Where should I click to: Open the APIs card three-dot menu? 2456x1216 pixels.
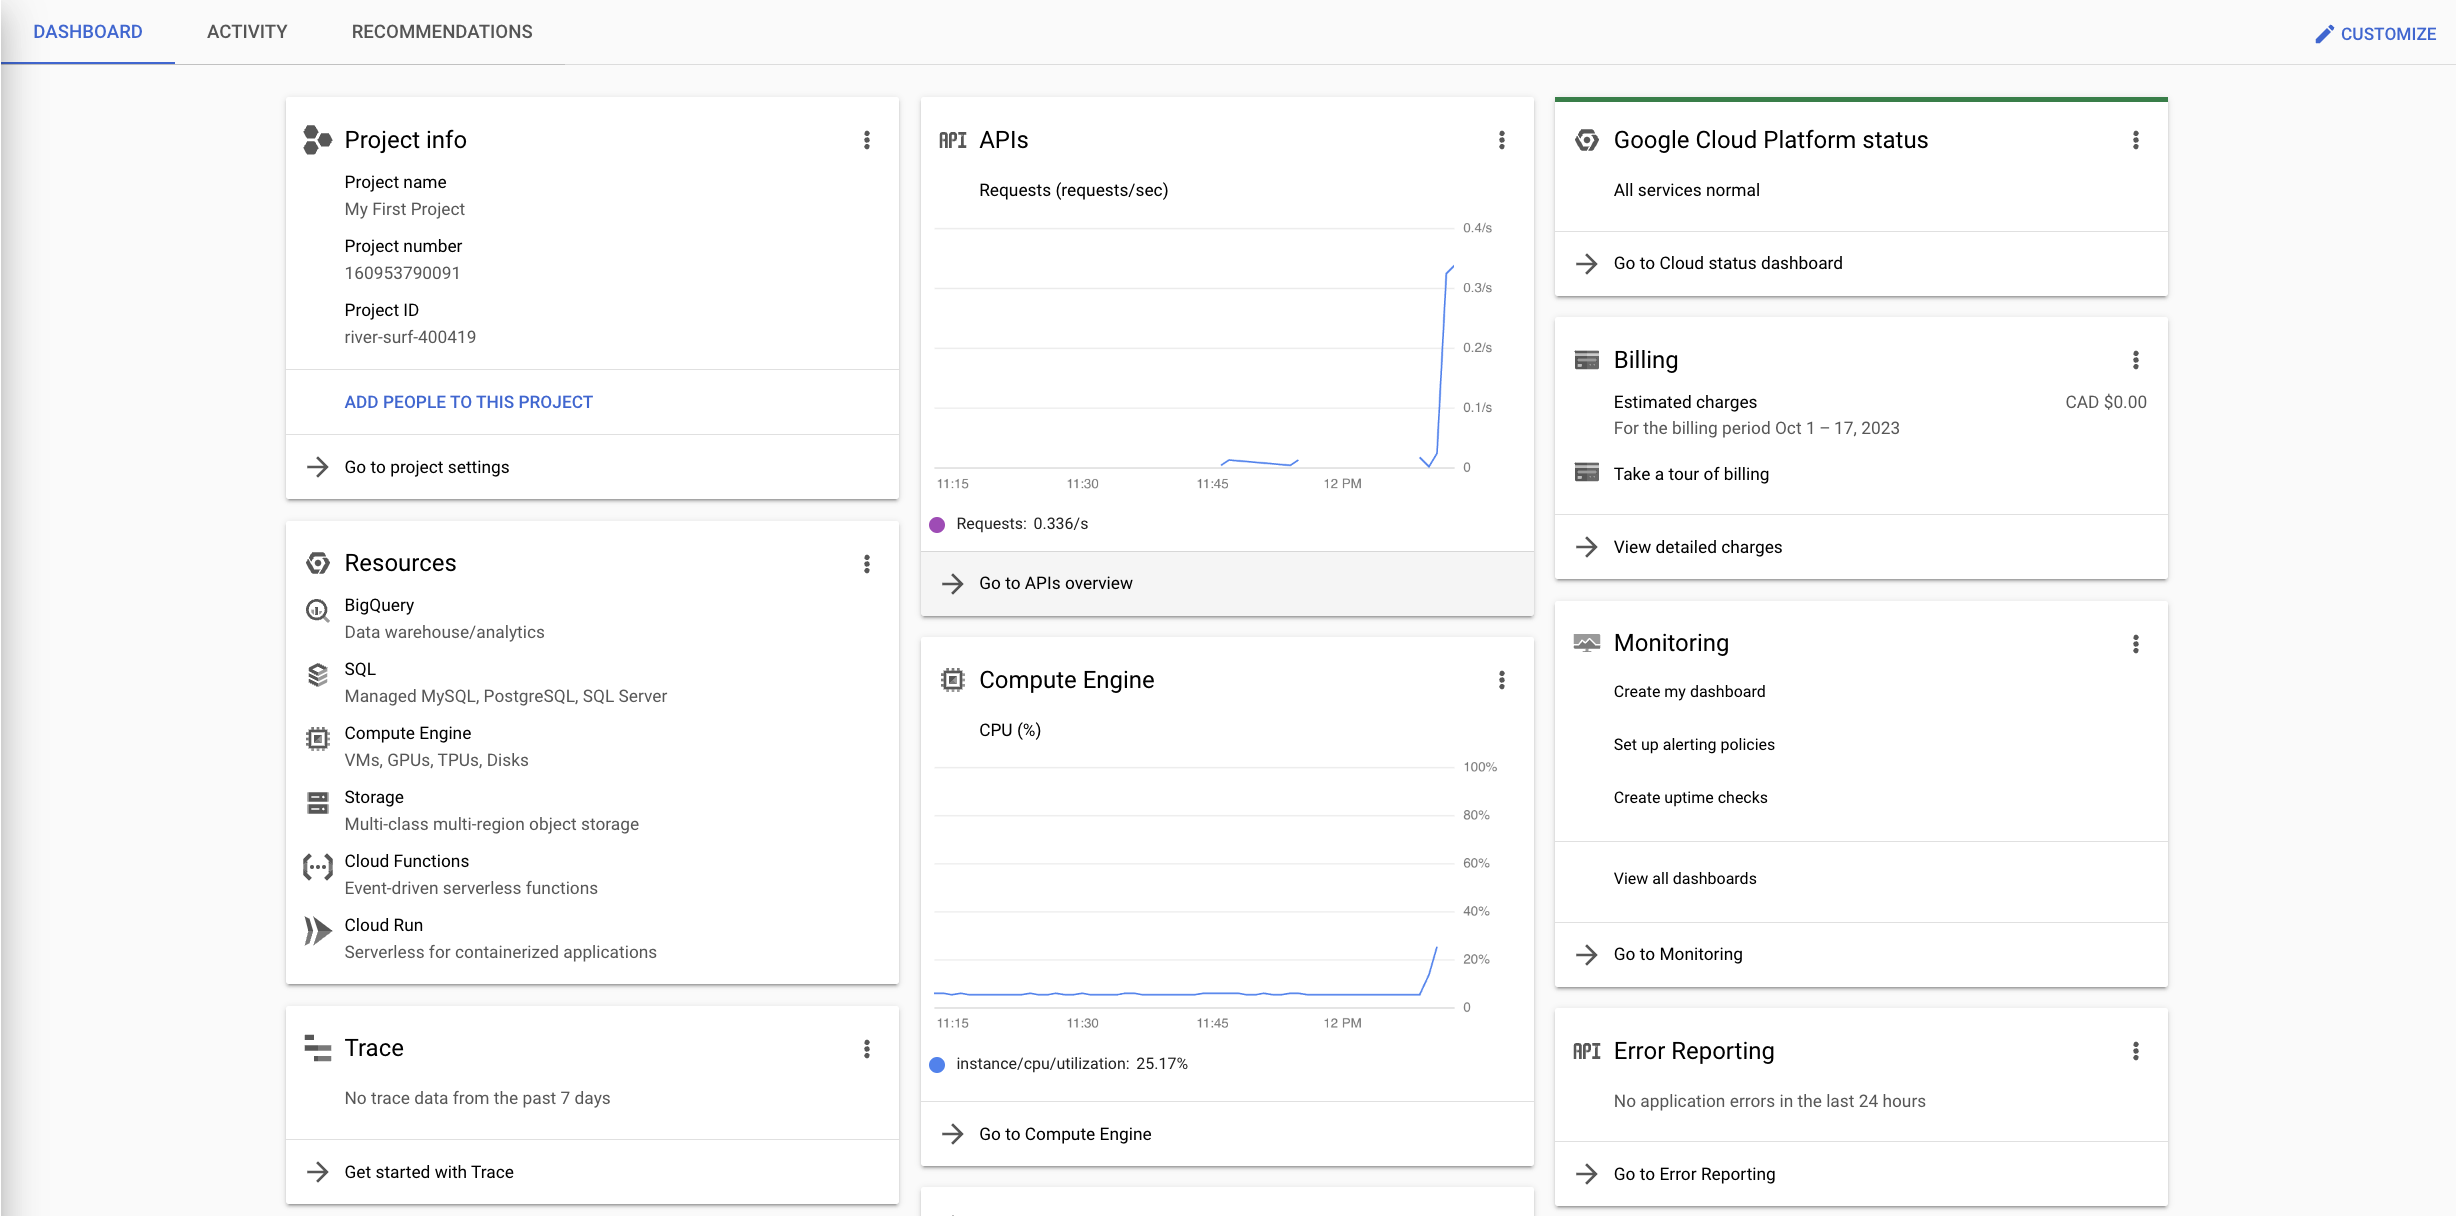[x=1501, y=140]
